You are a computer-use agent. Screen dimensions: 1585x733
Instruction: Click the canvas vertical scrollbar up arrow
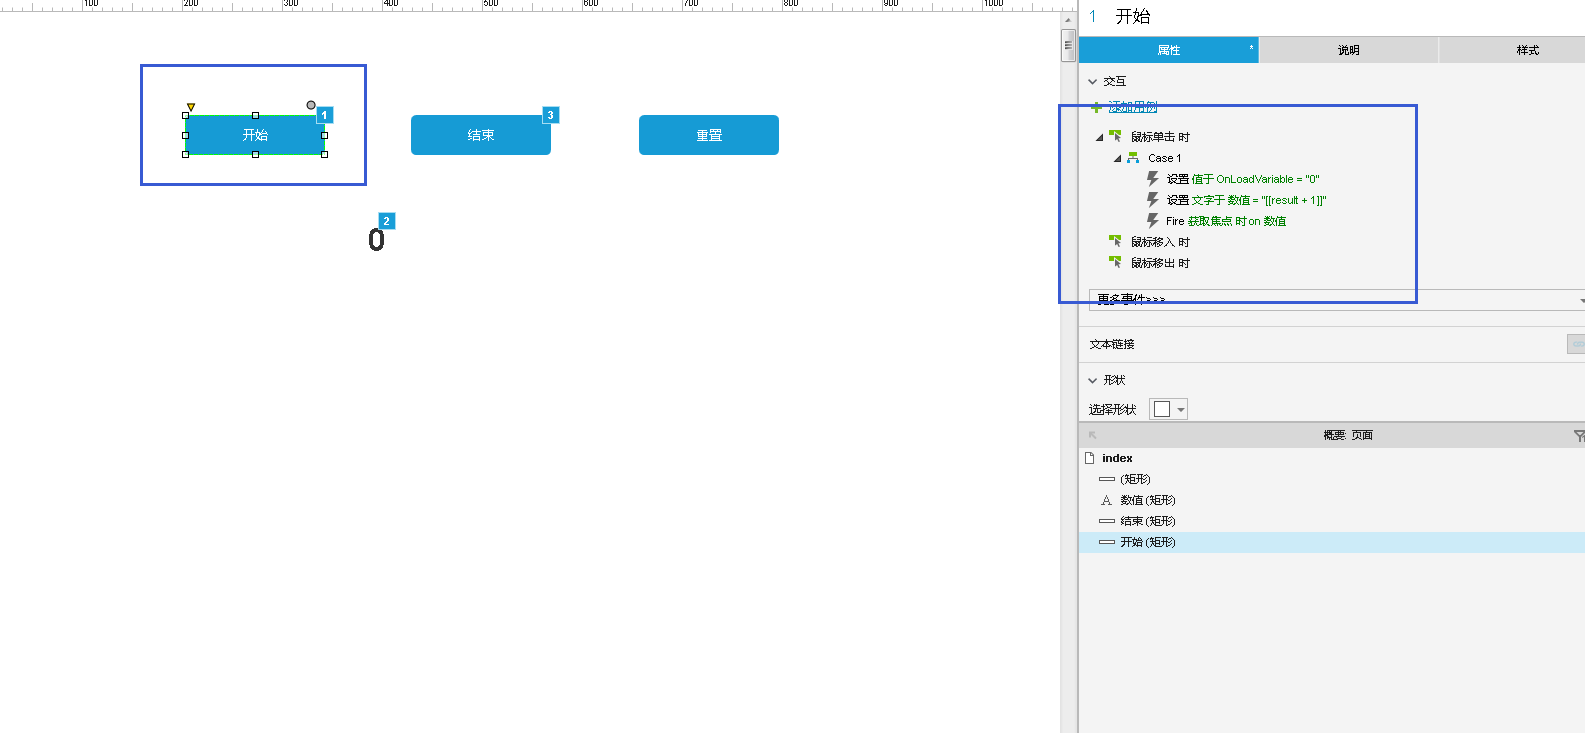pyautogui.click(x=1068, y=19)
